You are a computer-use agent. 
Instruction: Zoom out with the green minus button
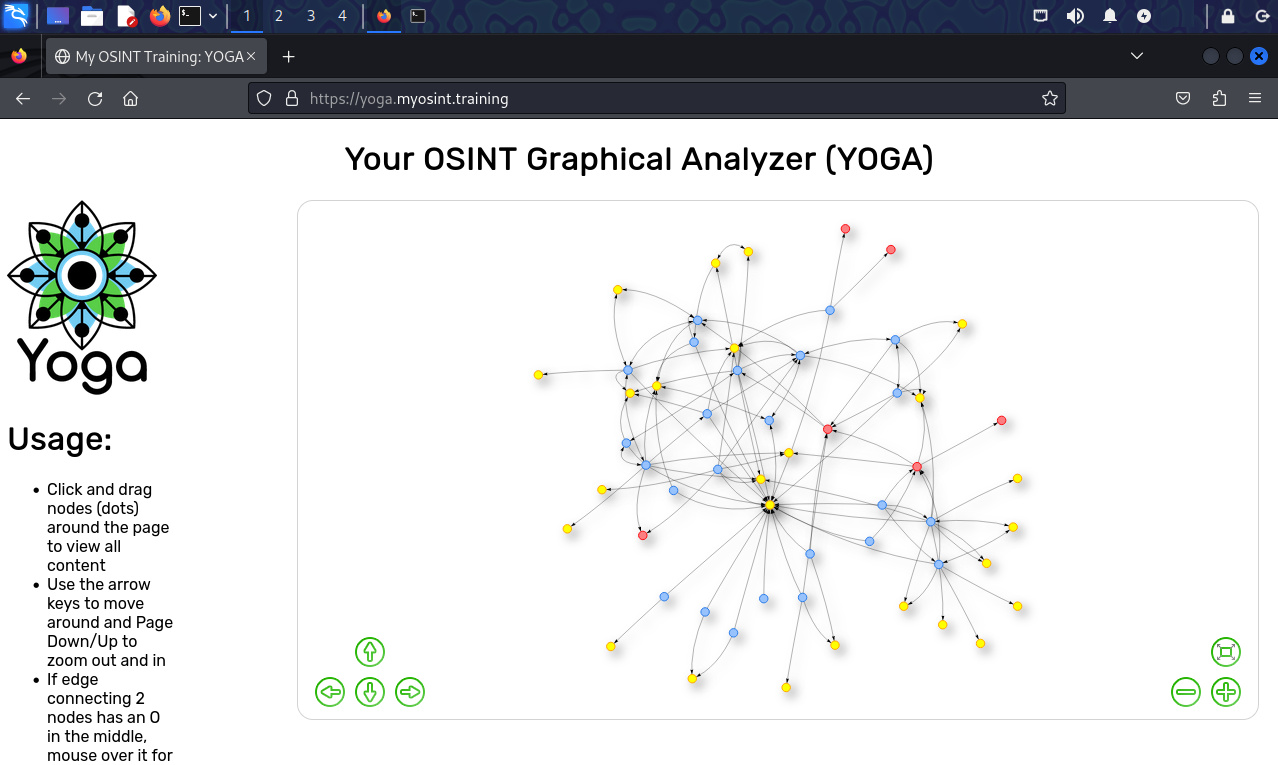click(x=1186, y=692)
